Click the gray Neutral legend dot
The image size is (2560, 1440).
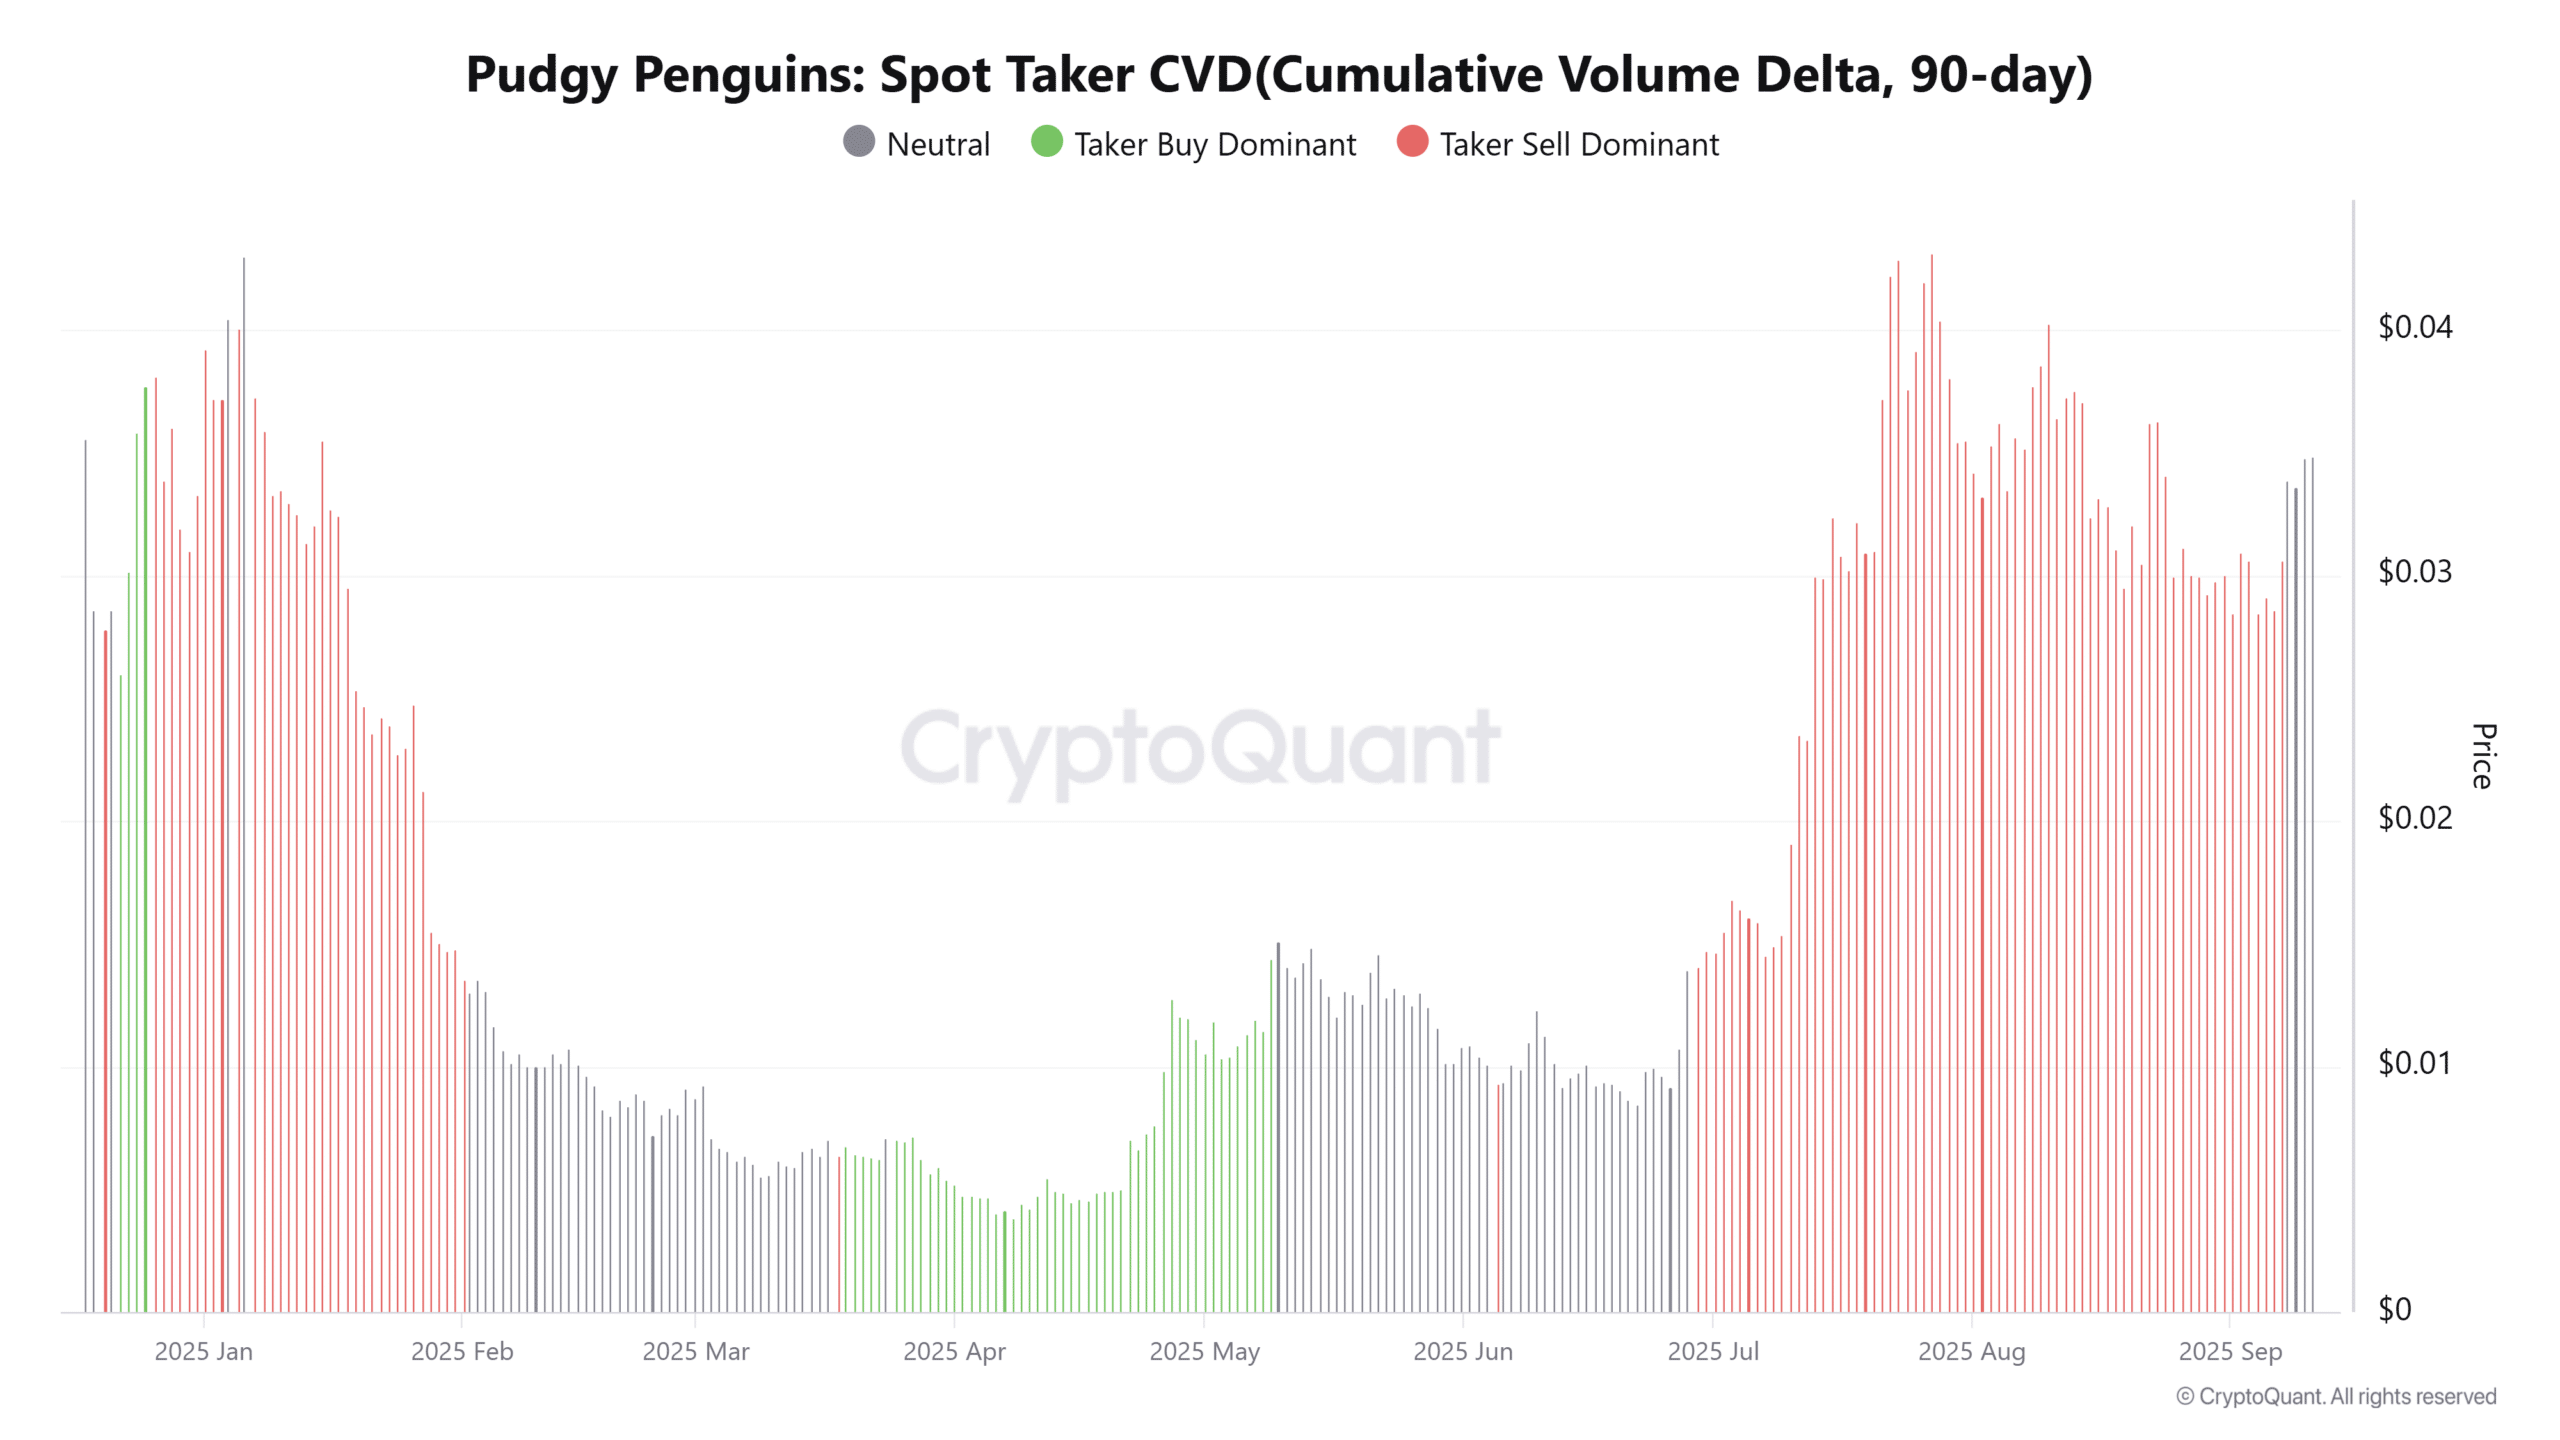(x=859, y=142)
